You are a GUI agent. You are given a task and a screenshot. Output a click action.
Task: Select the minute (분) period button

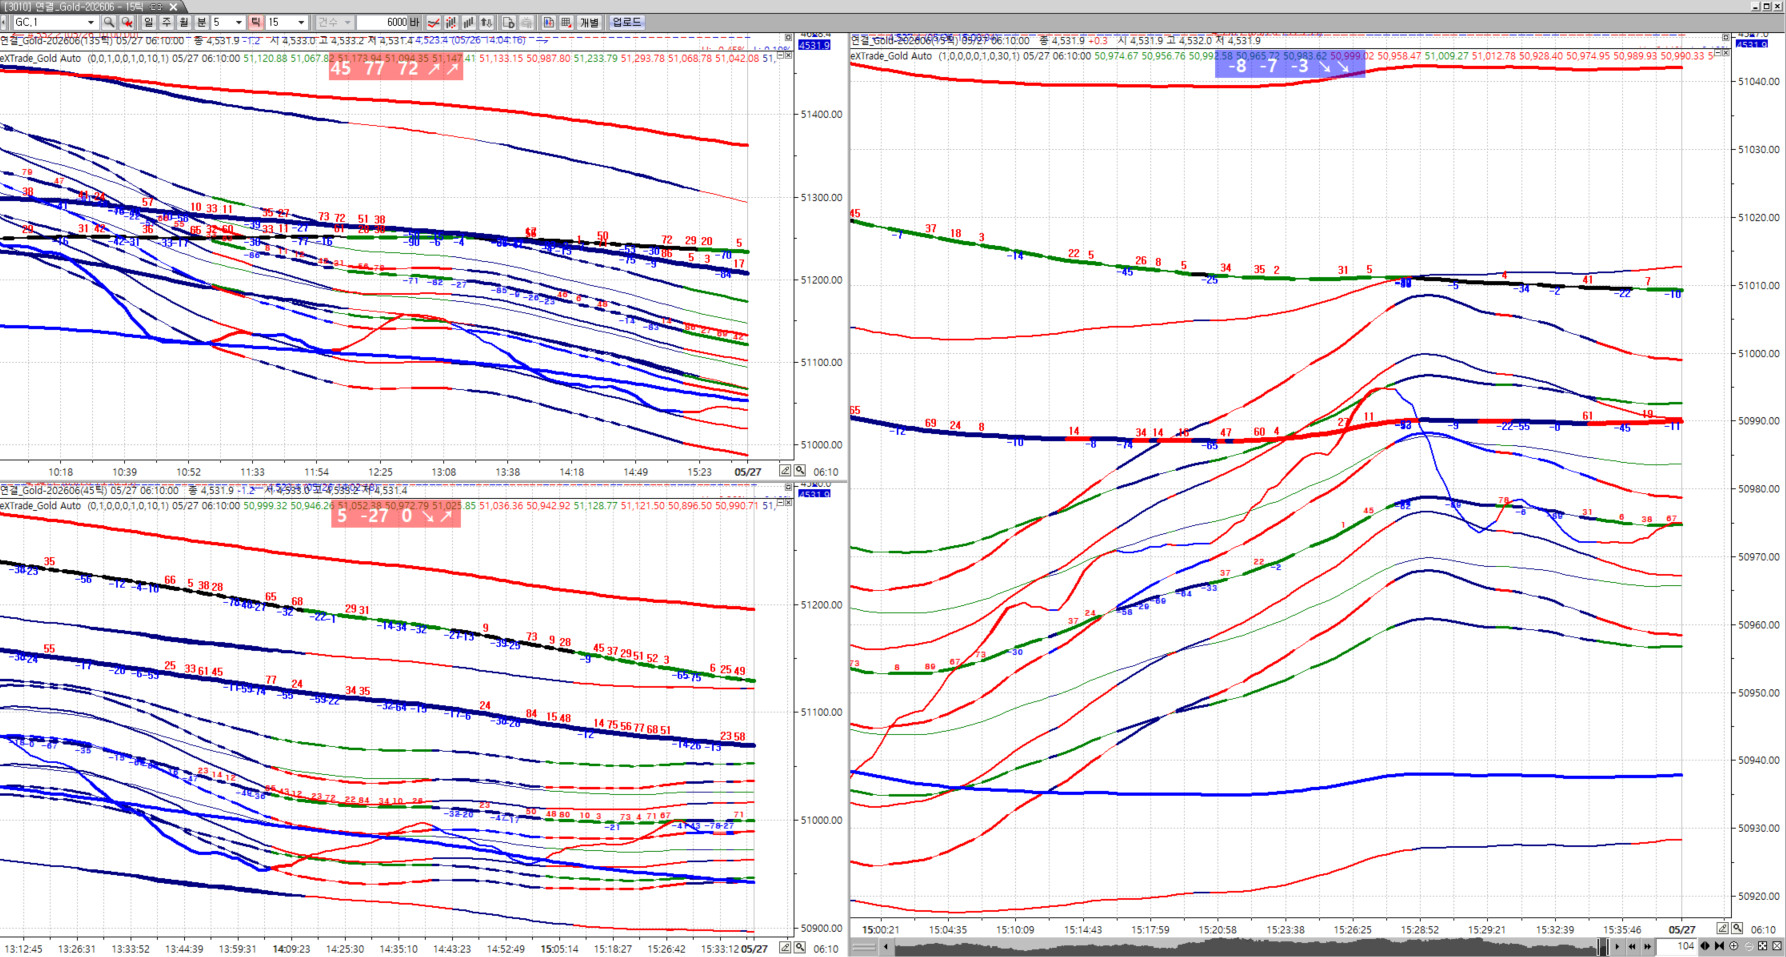point(201,22)
